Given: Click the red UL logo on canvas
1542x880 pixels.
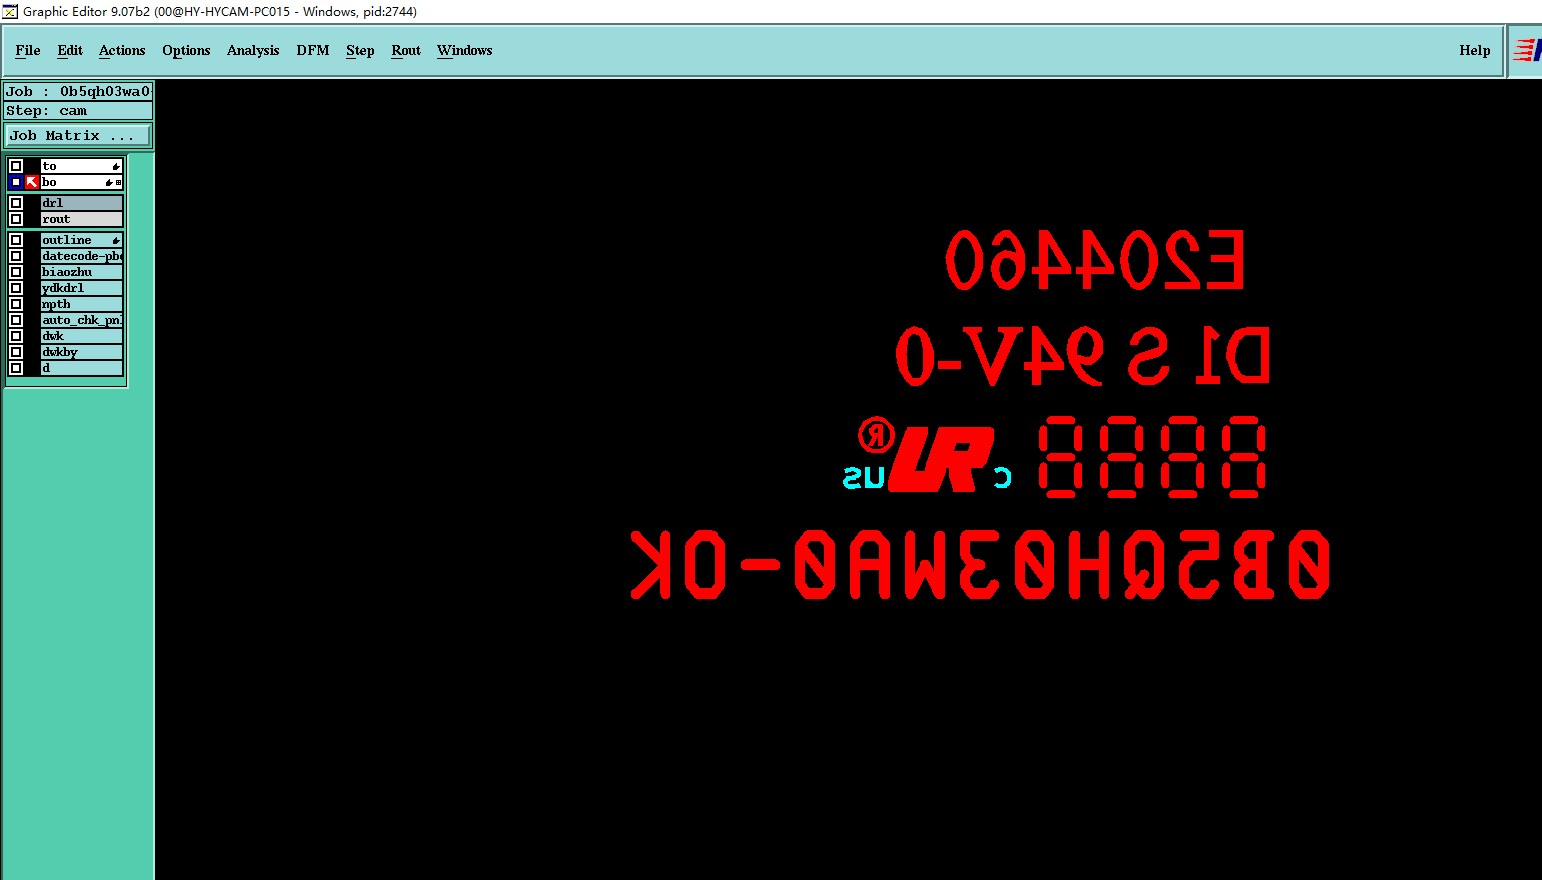Looking at the screenshot, I should (x=941, y=459).
